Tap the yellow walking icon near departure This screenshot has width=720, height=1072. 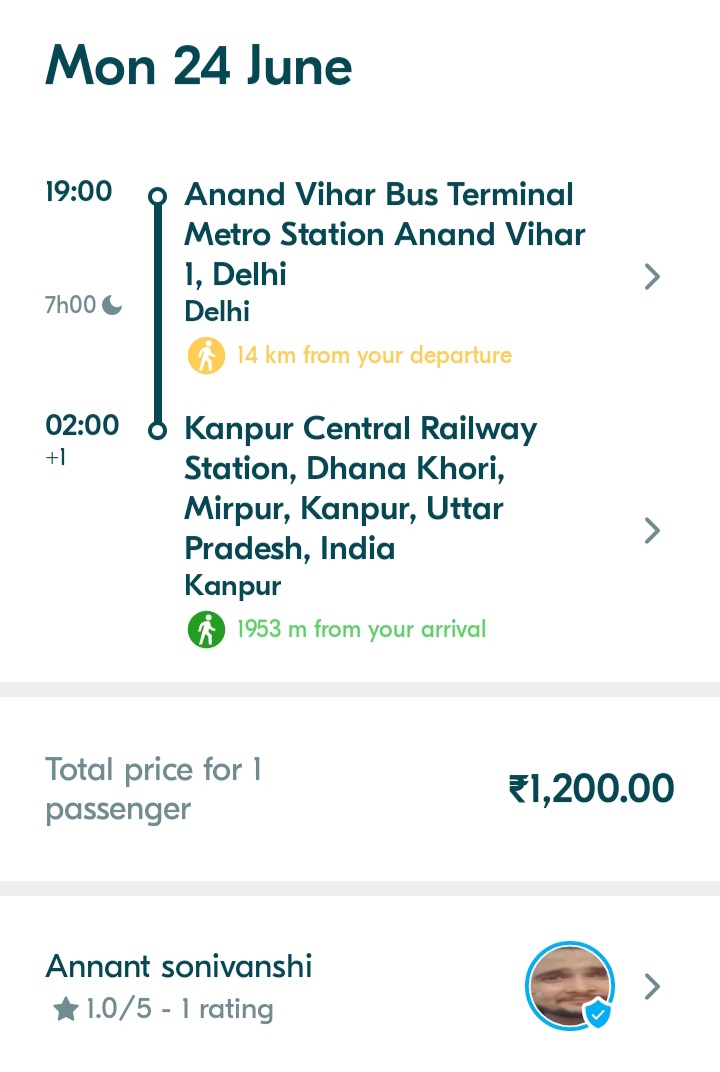tap(206, 356)
